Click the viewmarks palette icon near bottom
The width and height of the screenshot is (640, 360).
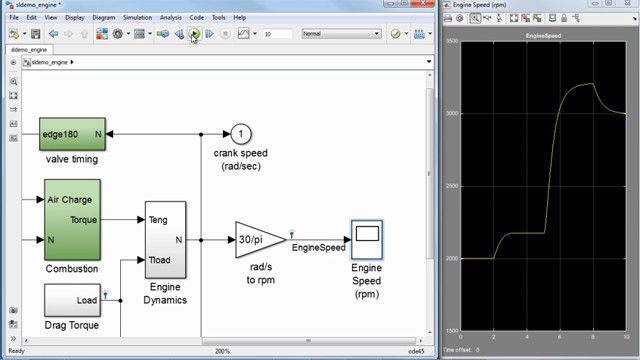(13, 324)
